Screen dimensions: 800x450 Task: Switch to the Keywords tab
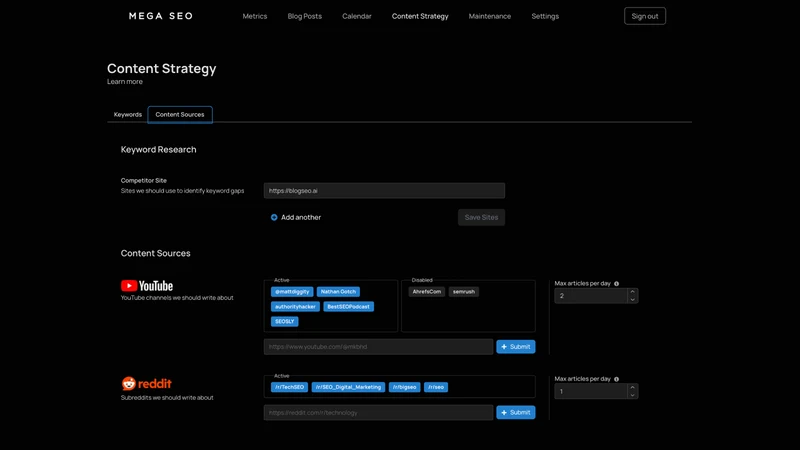[x=128, y=114]
